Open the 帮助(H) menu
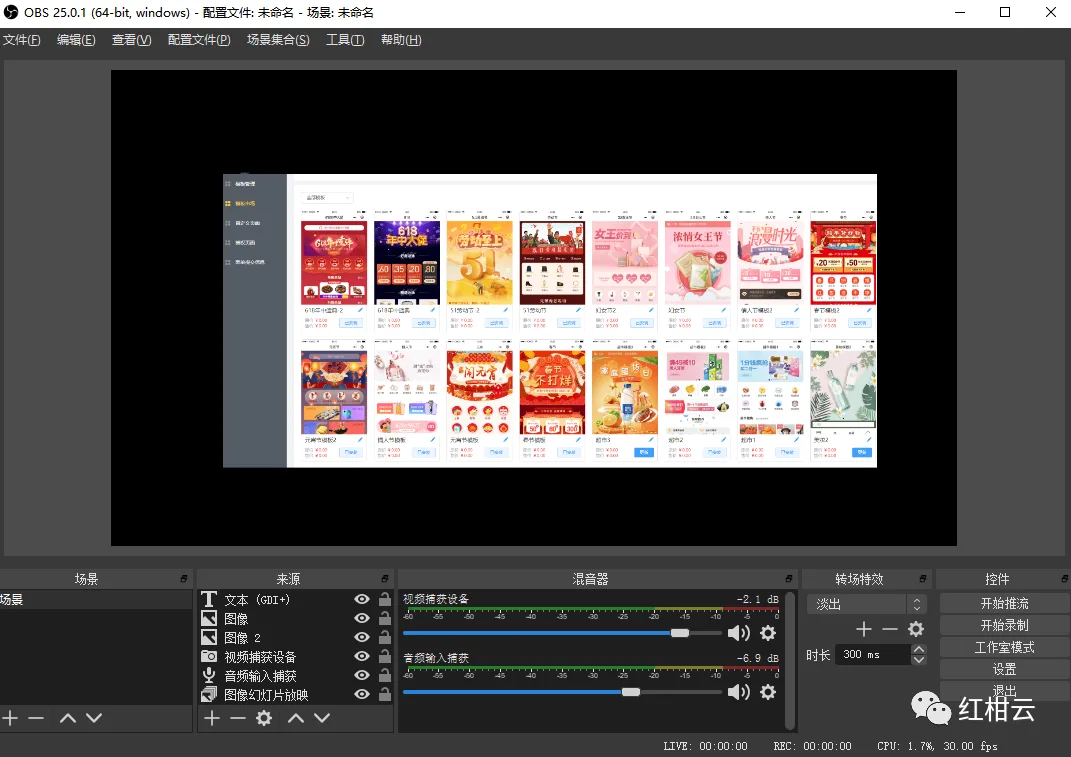The width and height of the screenshot is (1071, 757). [401, 40]
